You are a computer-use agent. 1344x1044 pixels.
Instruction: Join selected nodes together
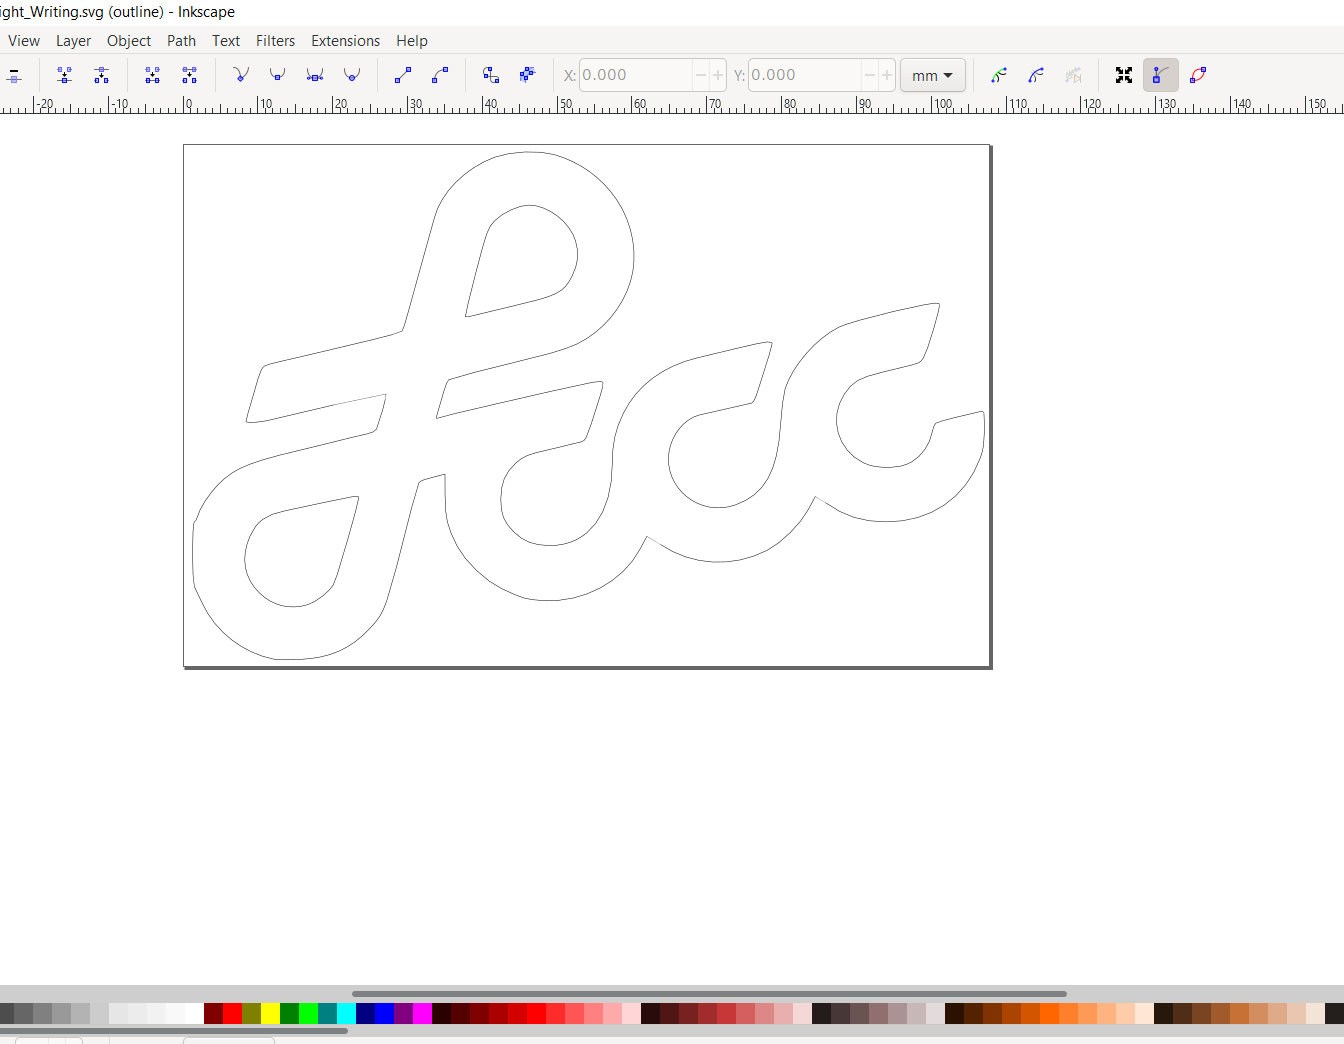(64, 75)
